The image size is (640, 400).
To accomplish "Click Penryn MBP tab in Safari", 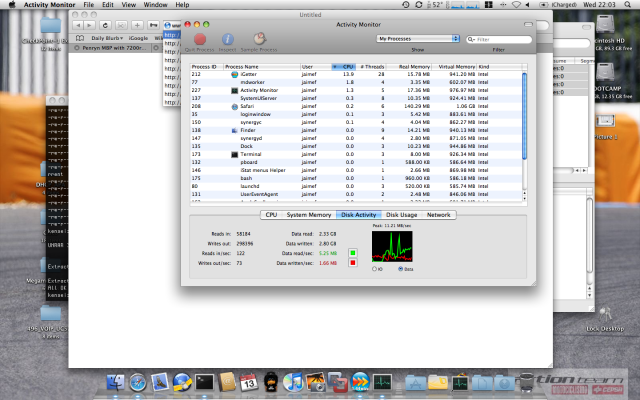I will [110, 48].
